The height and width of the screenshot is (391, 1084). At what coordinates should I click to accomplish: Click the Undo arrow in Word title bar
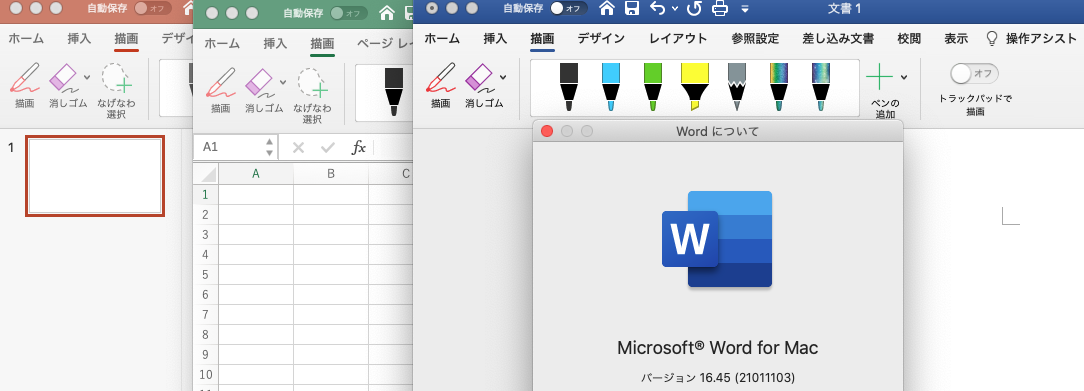click(x=657, y=9)
